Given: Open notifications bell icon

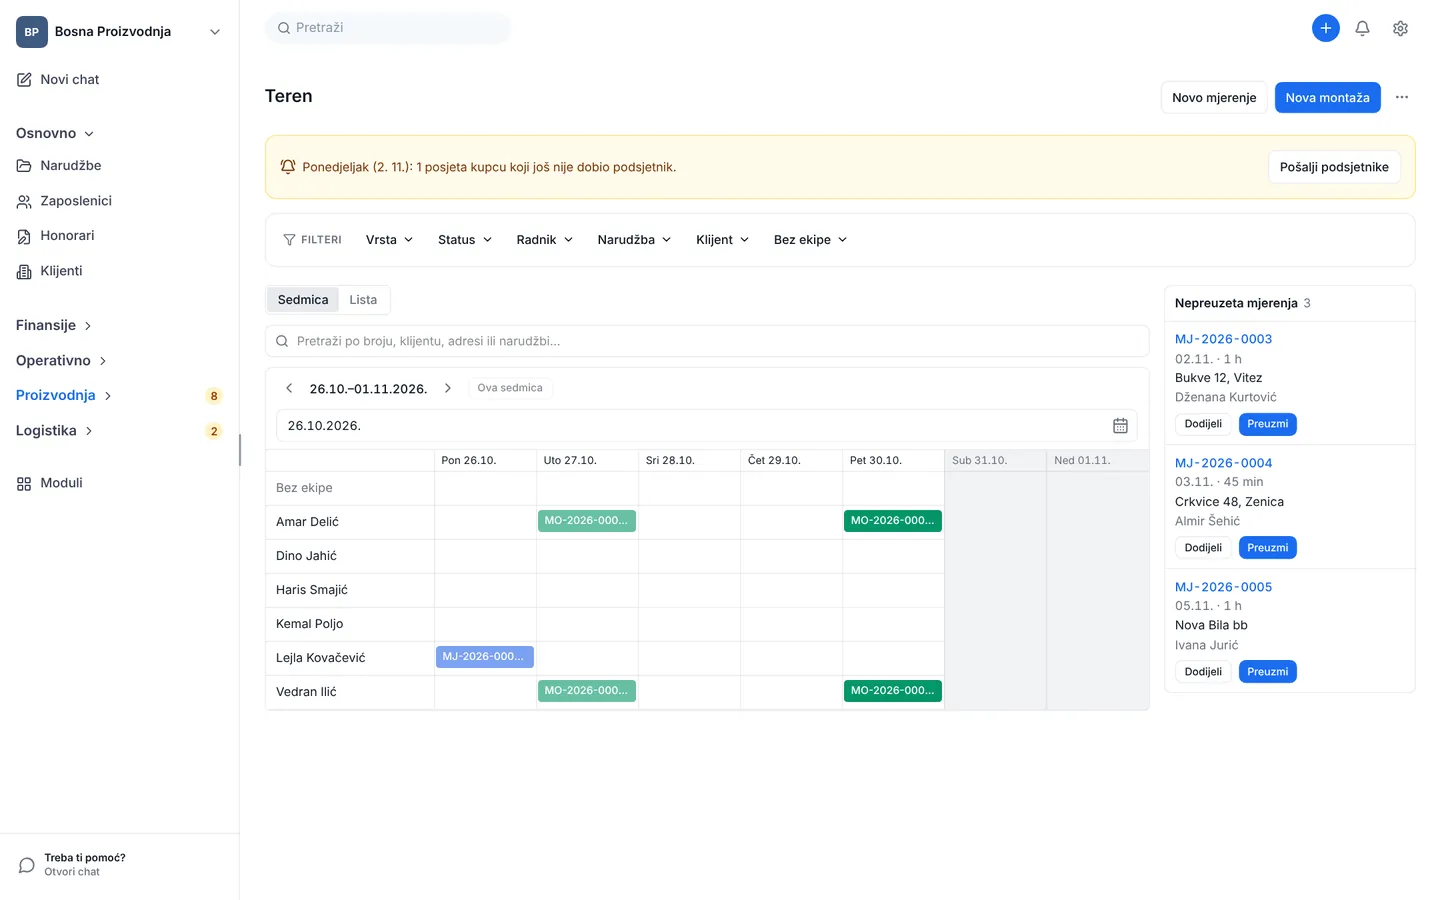Looking at the screenshot, I should coord(1362,28).
